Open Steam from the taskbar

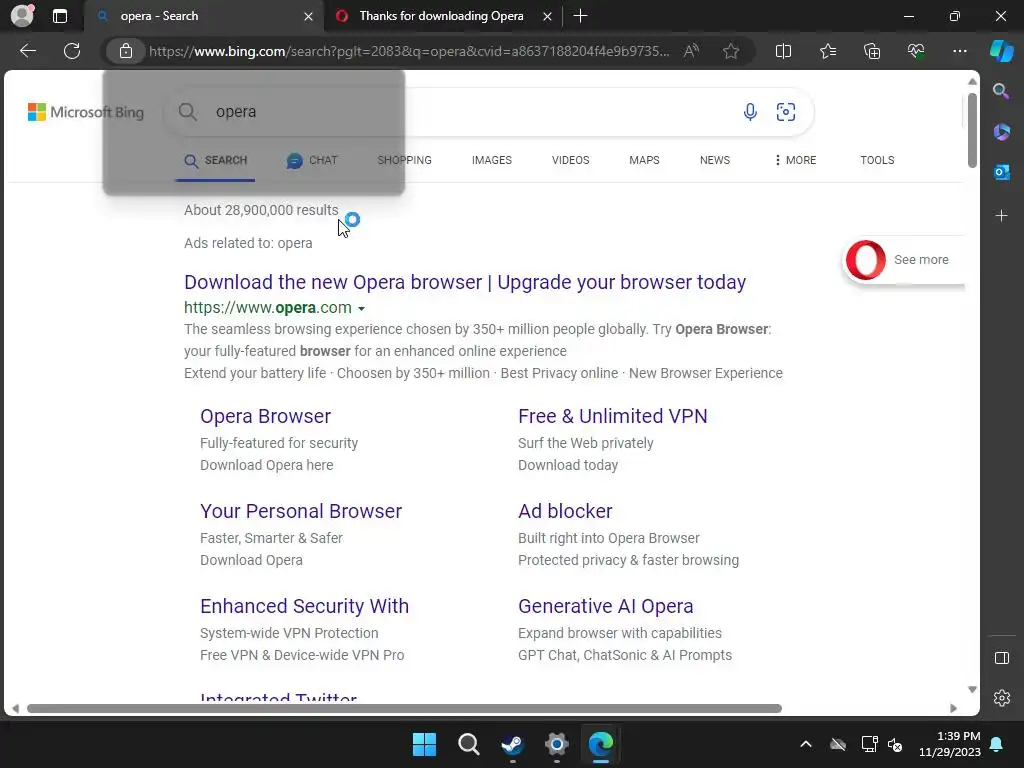[x=512, y=744]
